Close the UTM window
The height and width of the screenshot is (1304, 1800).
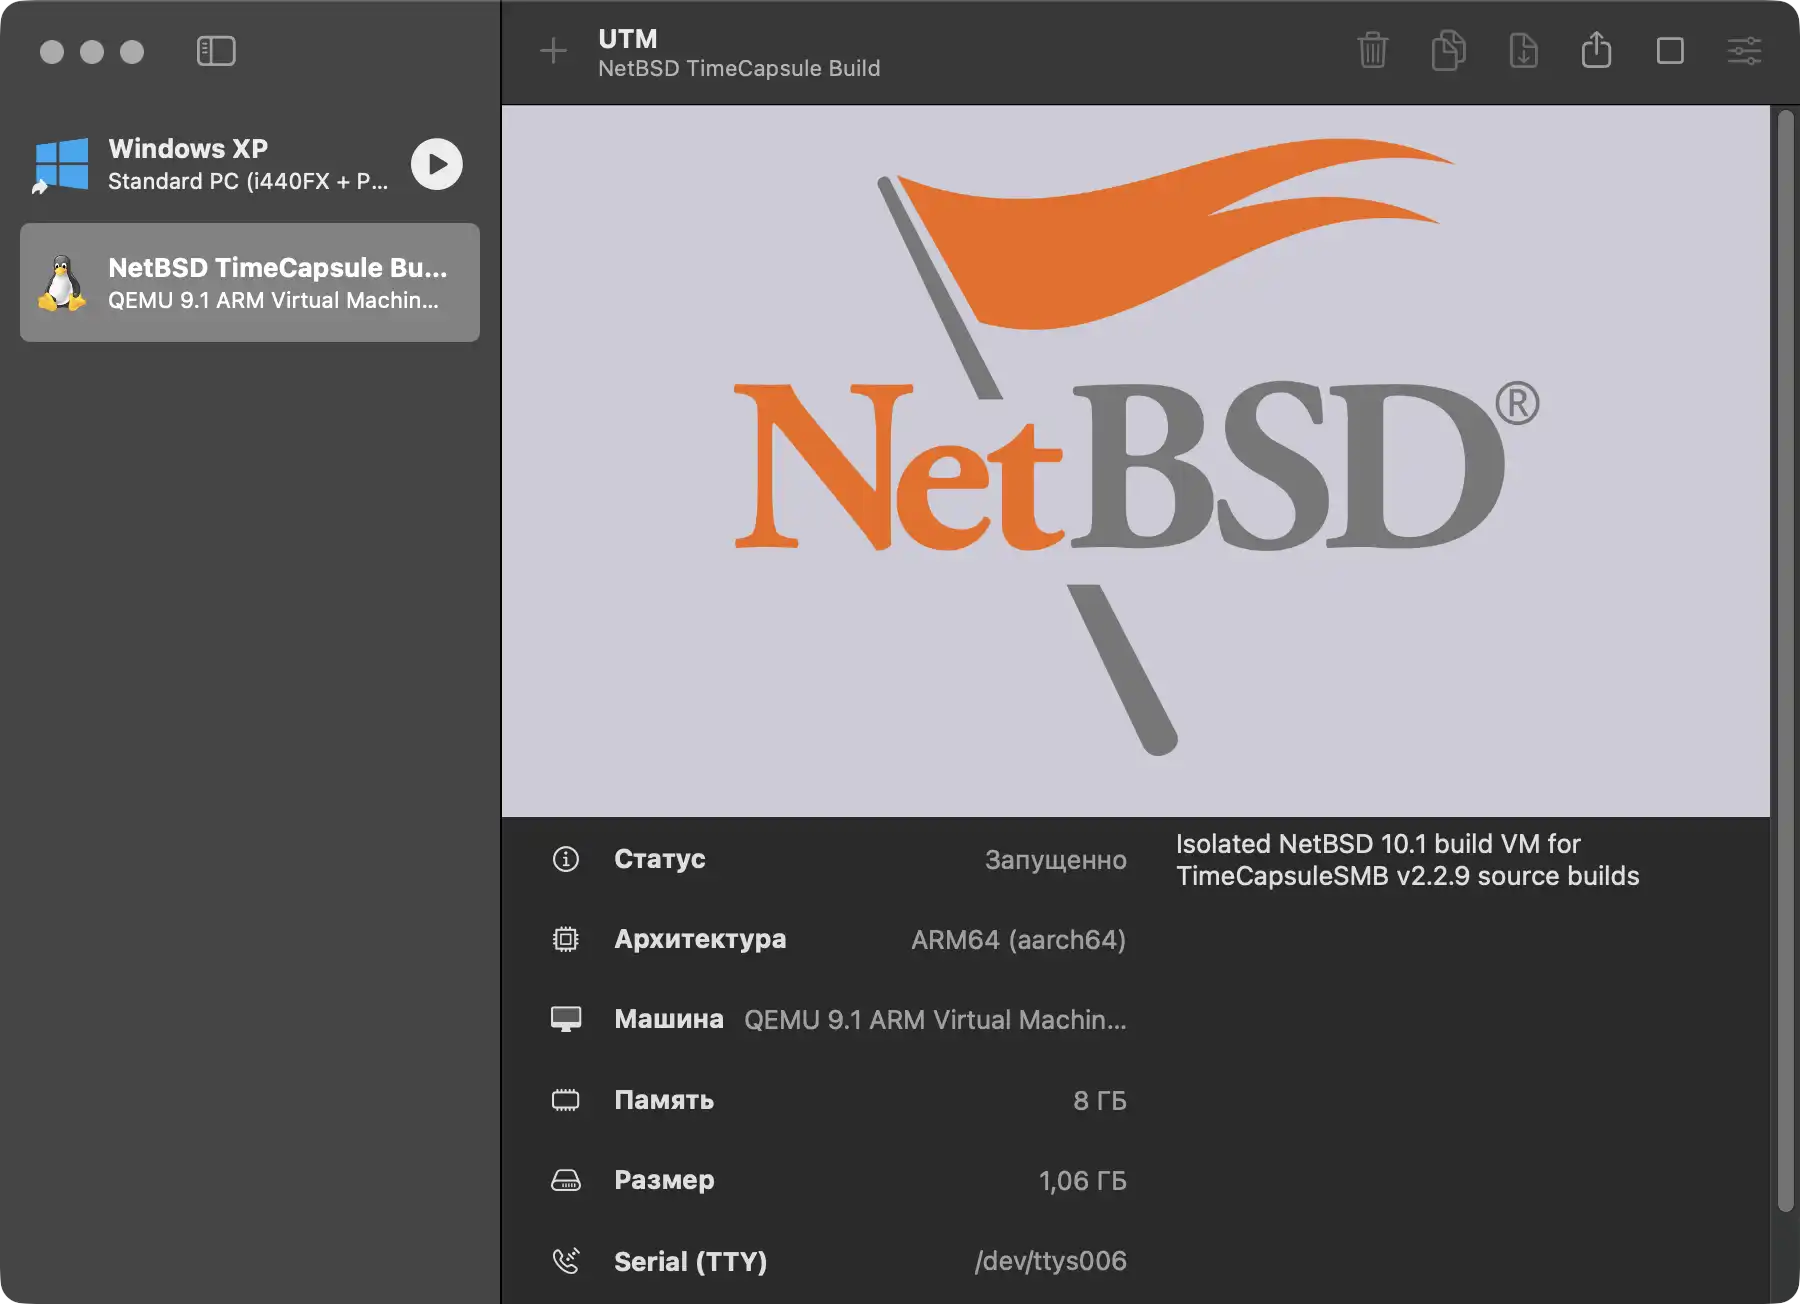click(52, 52)
